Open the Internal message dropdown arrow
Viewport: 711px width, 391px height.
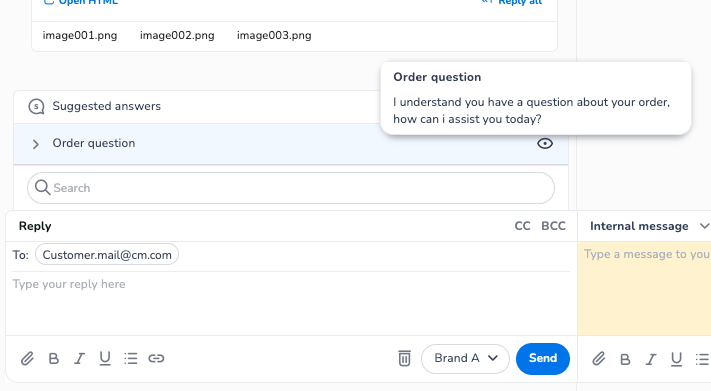tap(704, 226)
